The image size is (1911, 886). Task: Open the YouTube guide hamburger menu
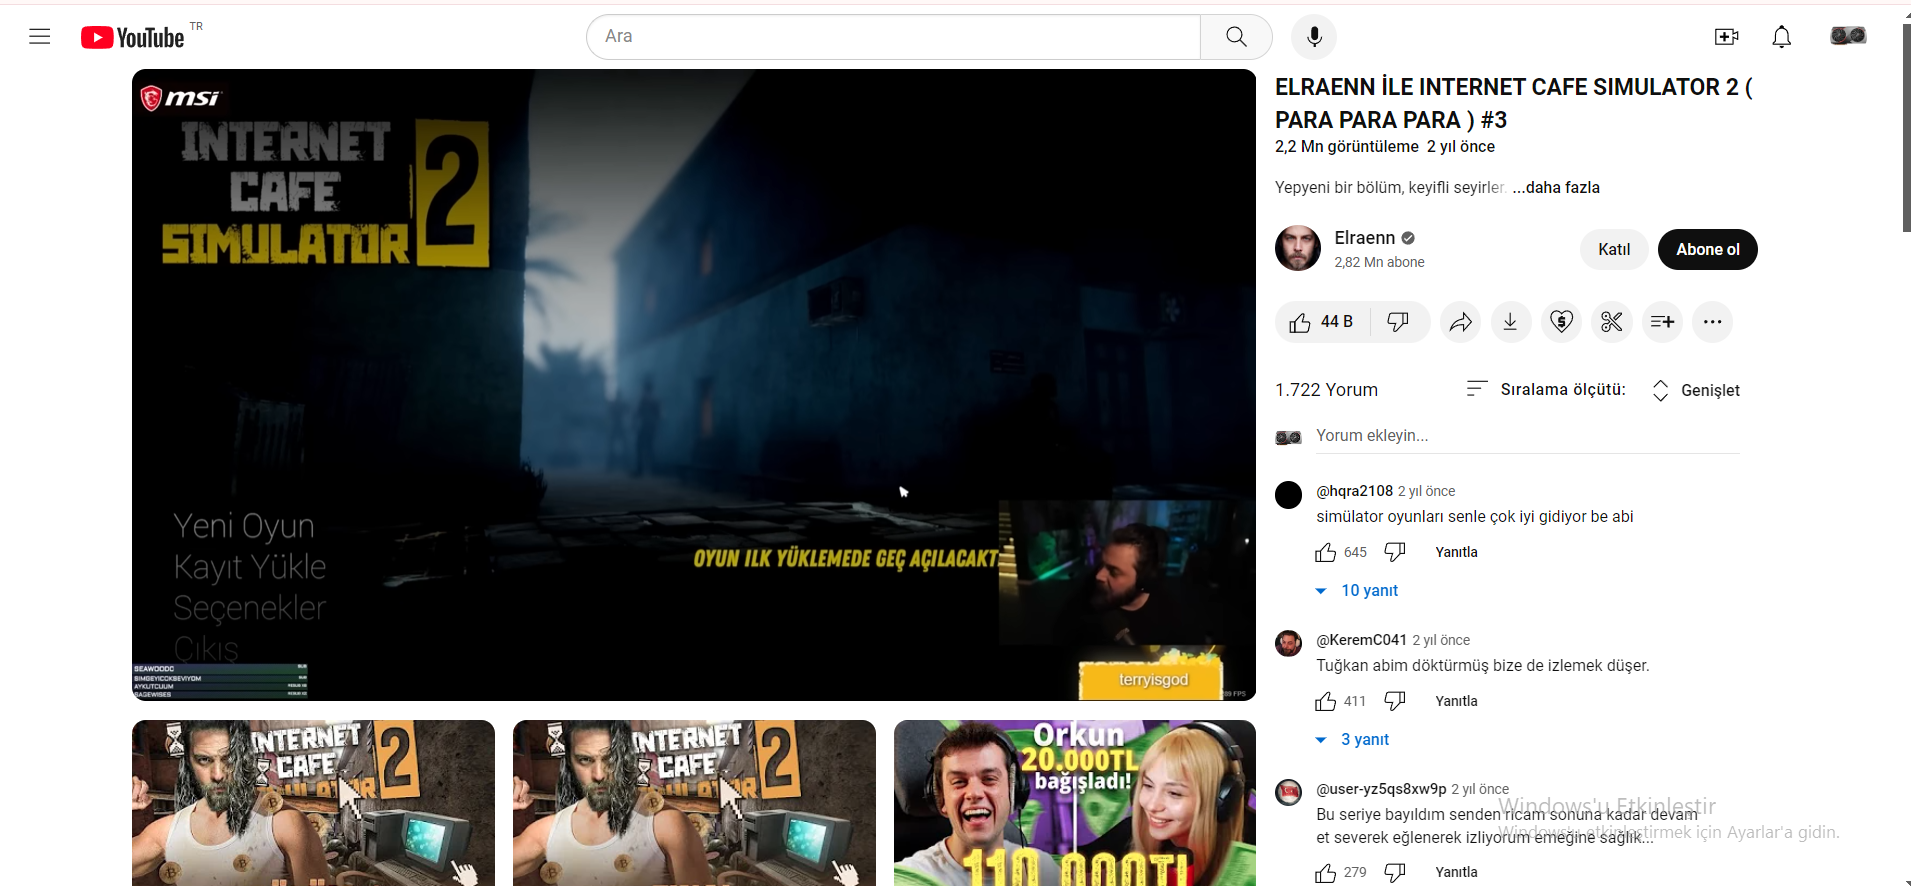tap(40, 37)
